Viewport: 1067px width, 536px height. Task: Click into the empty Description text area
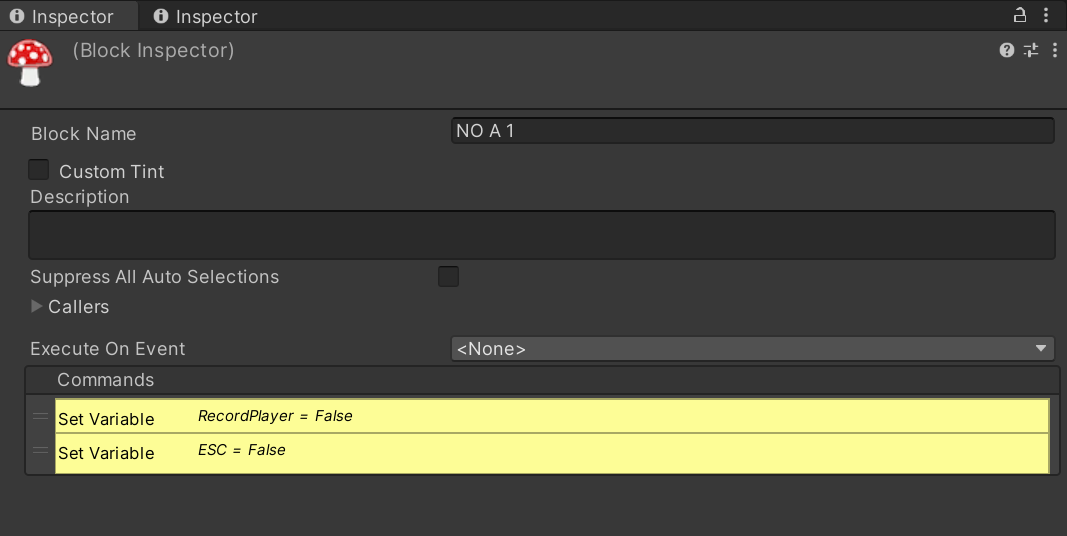tap(542, 235)
